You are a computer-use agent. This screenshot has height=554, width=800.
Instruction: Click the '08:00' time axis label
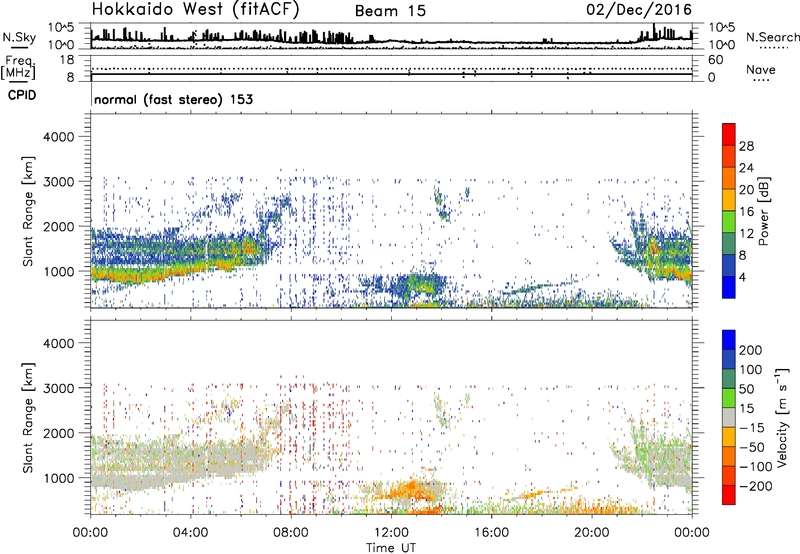click(291, 533)
